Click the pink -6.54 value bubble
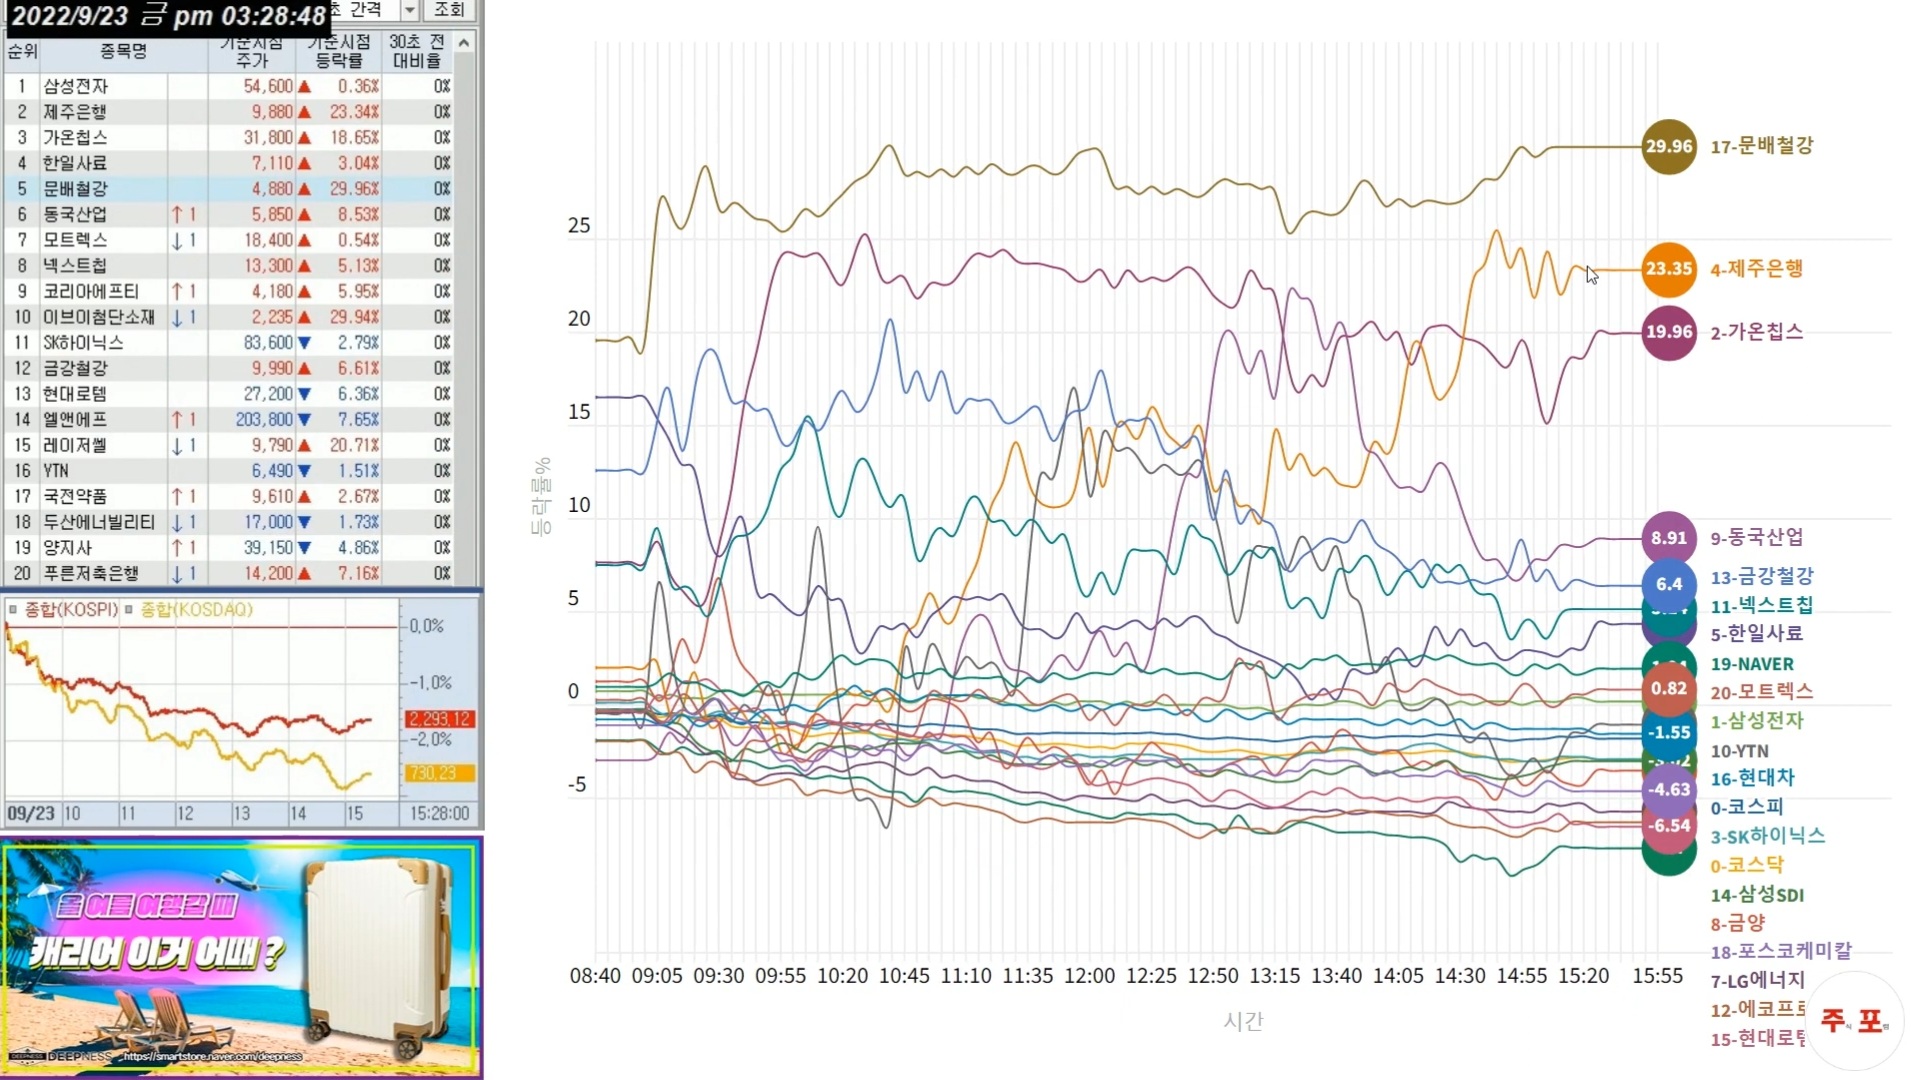1911x1080 pixels. click(x=1668, y=826)
